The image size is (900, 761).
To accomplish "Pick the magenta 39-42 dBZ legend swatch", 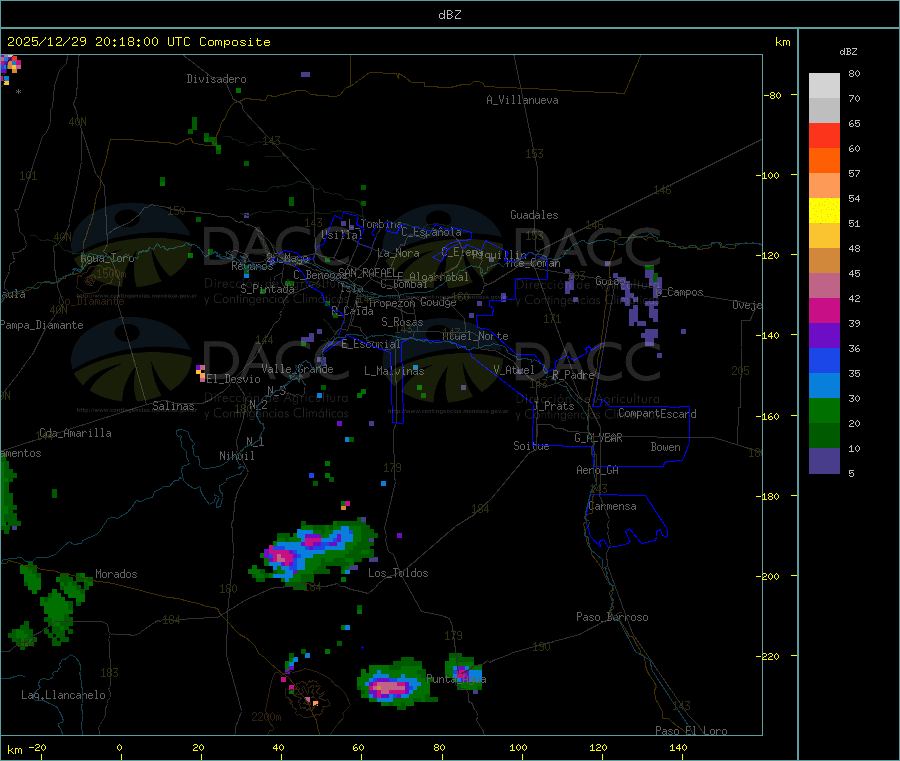I will [x=824, y=310].
